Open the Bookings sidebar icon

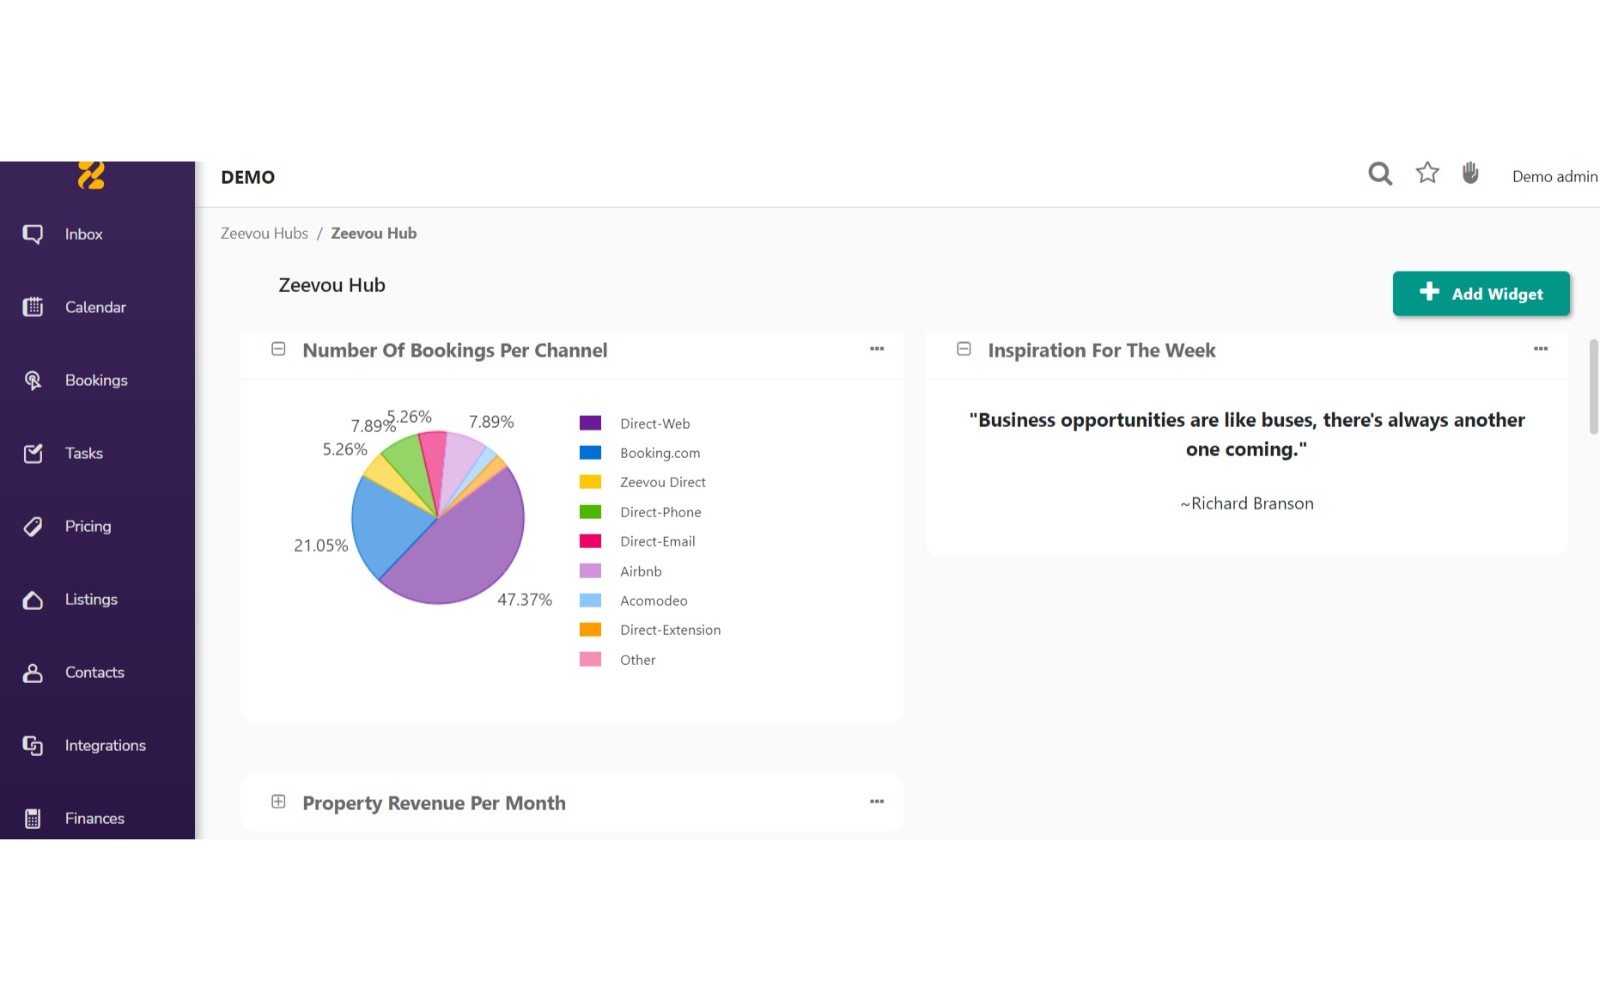[33, 380]
